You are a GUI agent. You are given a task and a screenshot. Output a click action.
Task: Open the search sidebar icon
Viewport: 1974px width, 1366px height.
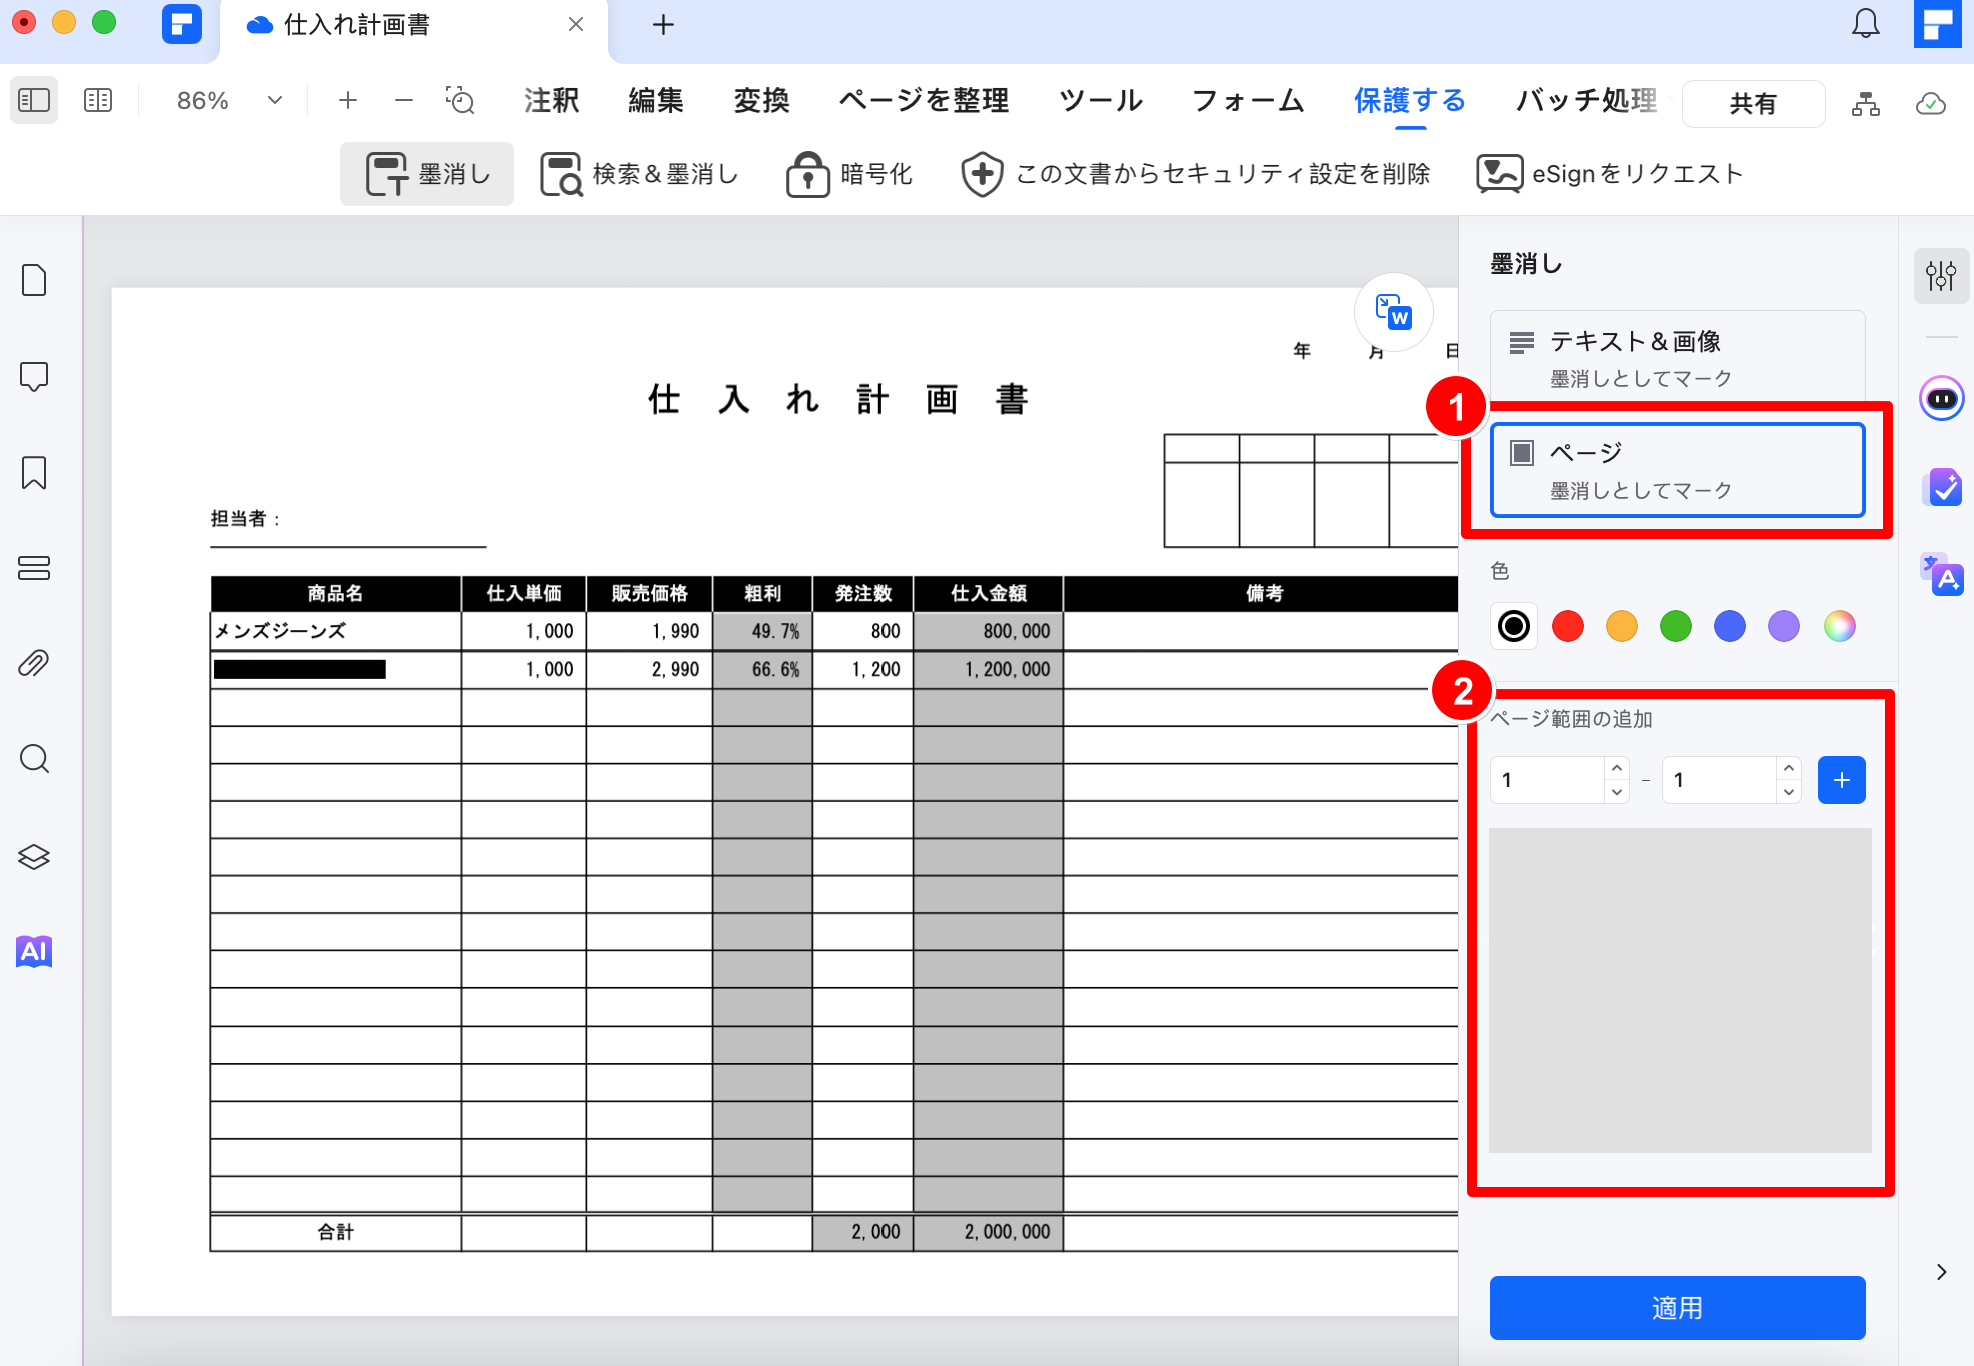tap(34, 759)
